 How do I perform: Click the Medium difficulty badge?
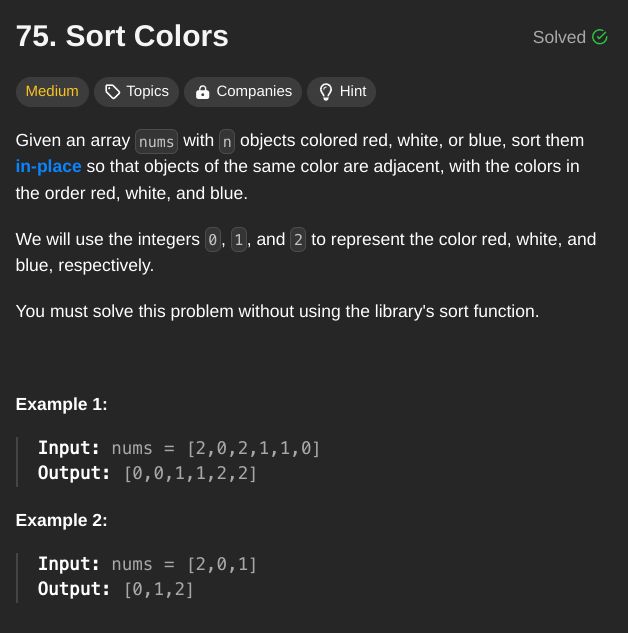[x=52, y=92]
